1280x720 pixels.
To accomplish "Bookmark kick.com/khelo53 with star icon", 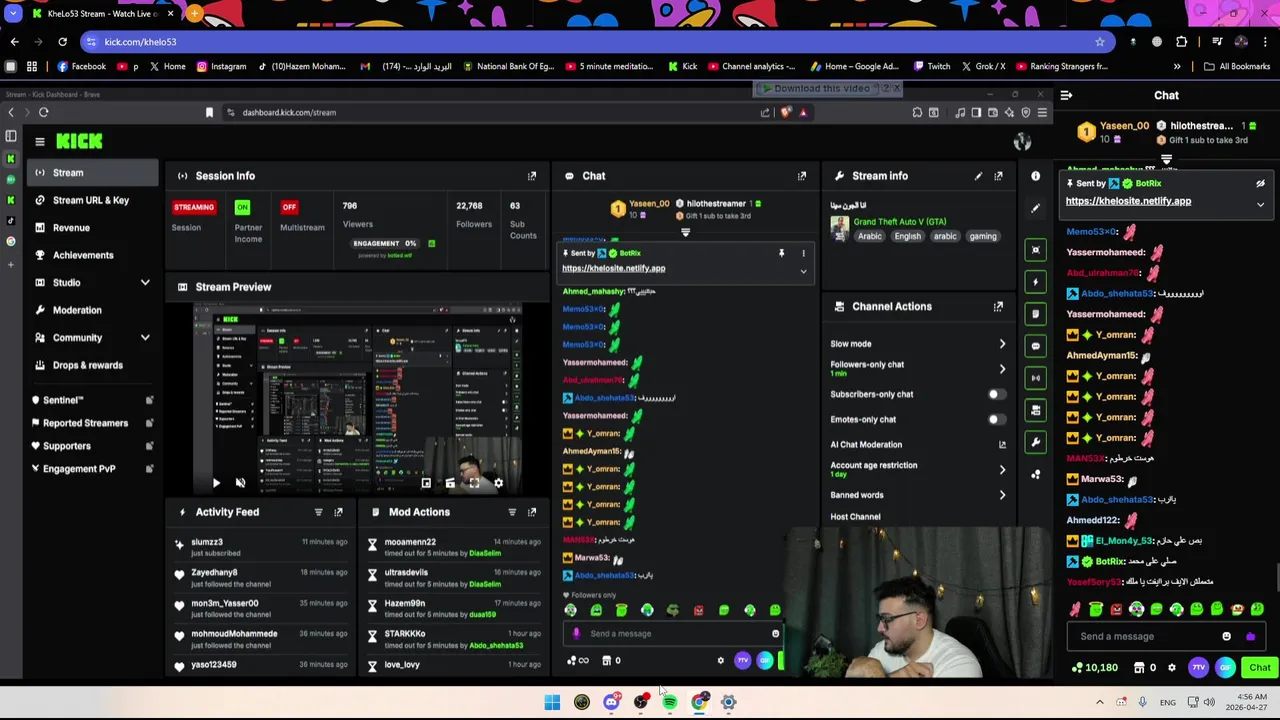I will pos(1100,42).
